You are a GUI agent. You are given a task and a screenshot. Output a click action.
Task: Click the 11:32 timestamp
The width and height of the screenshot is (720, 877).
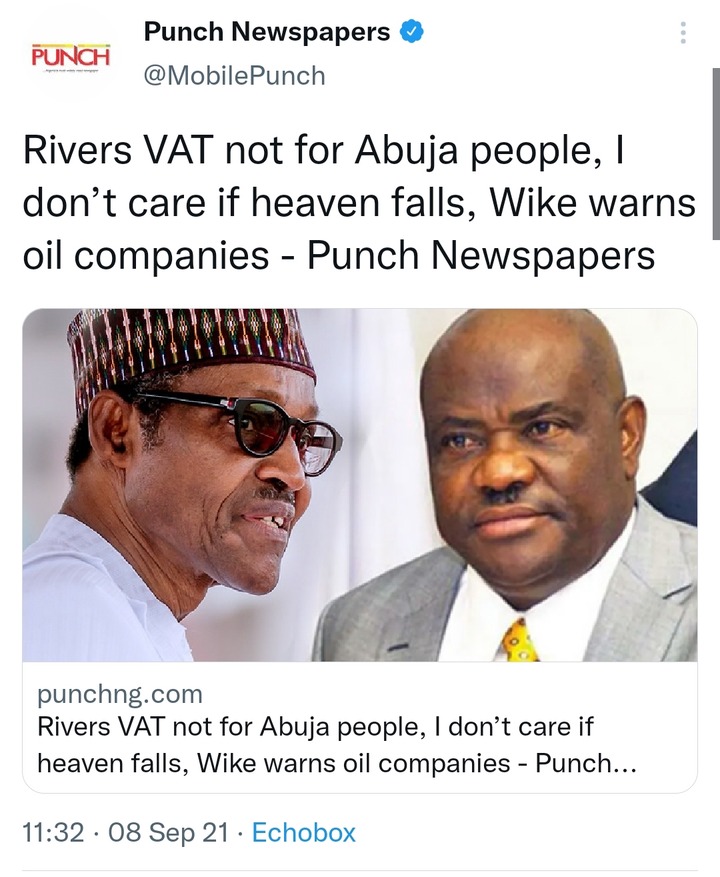click(53, 833)
